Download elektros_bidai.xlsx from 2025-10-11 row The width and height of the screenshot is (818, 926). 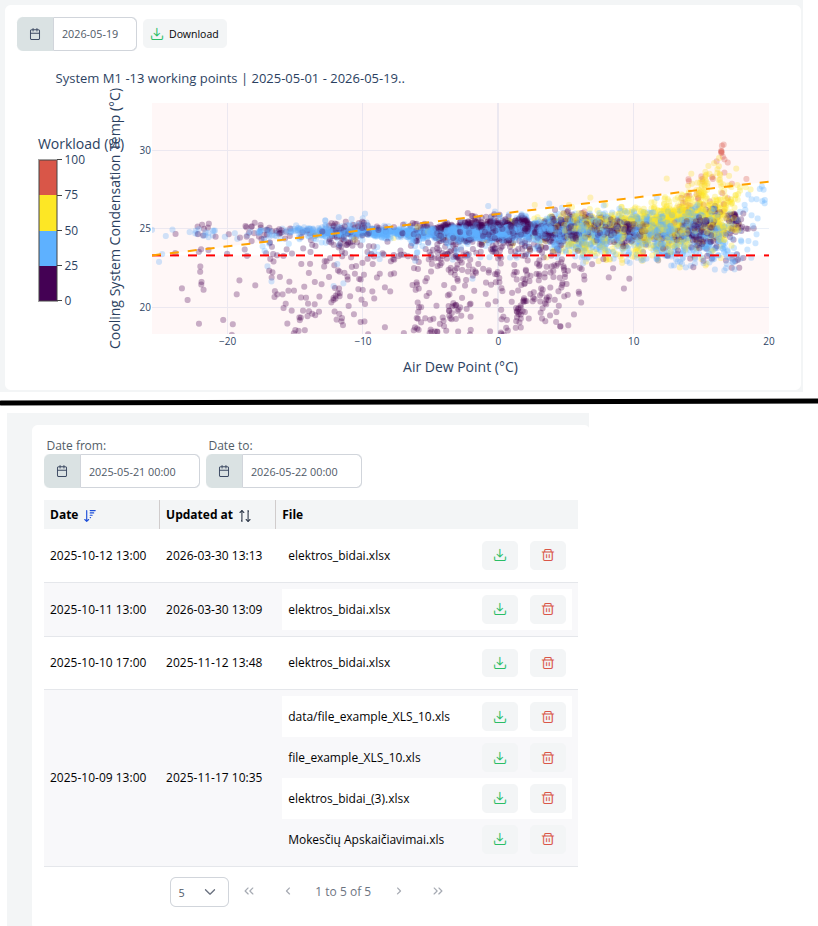click(500, 609)
